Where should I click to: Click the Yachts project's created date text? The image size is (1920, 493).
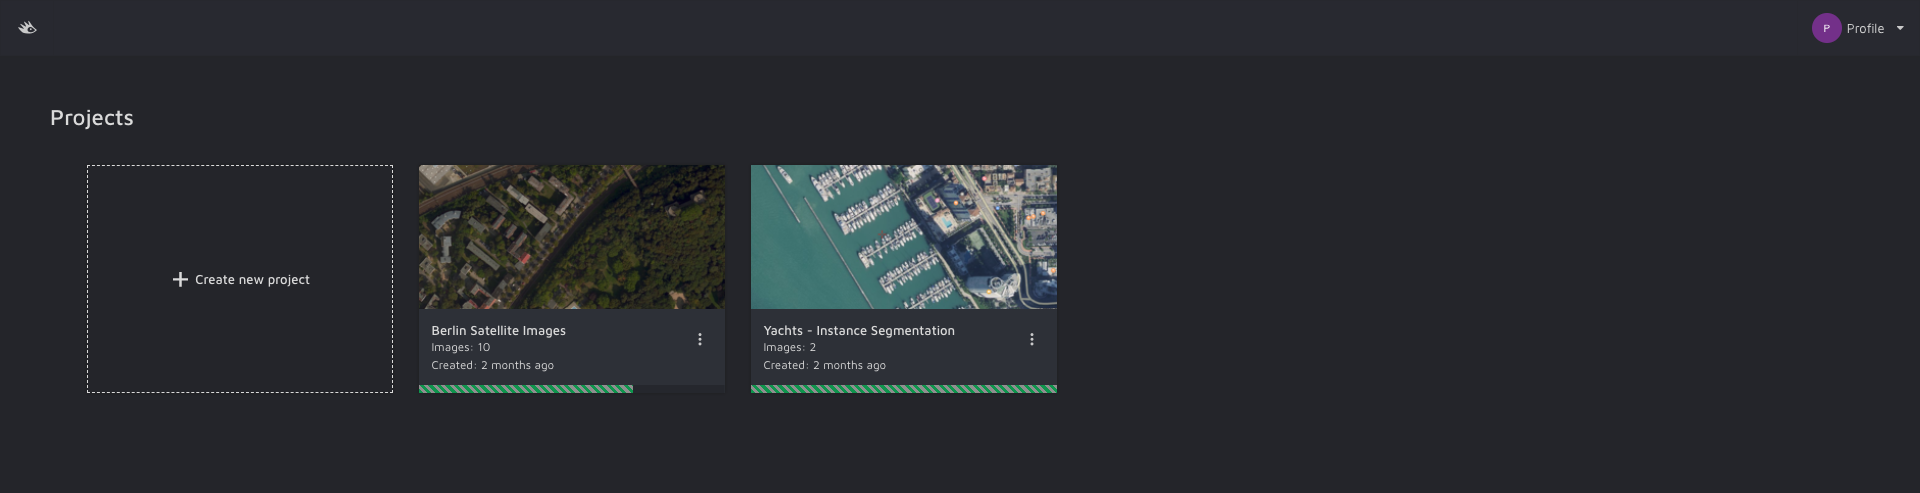(x=825, y=366)
